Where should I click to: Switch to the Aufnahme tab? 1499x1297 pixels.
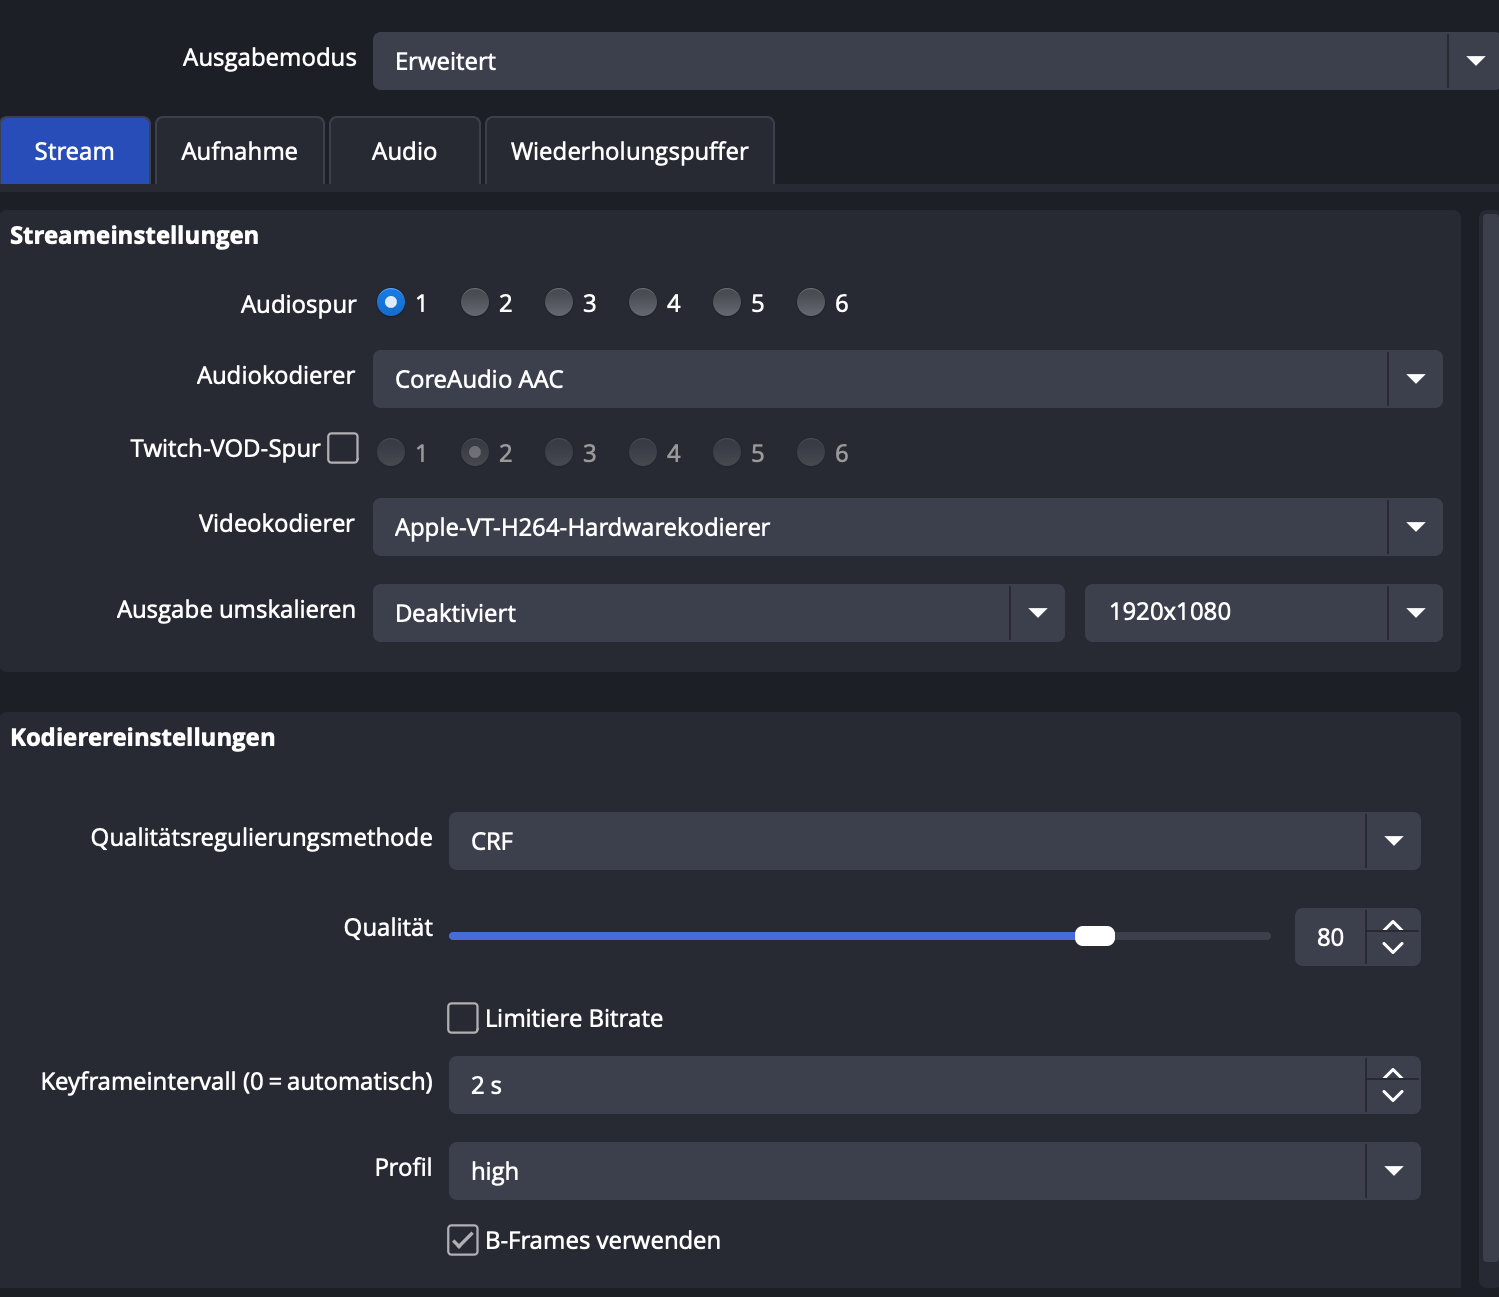240,151
